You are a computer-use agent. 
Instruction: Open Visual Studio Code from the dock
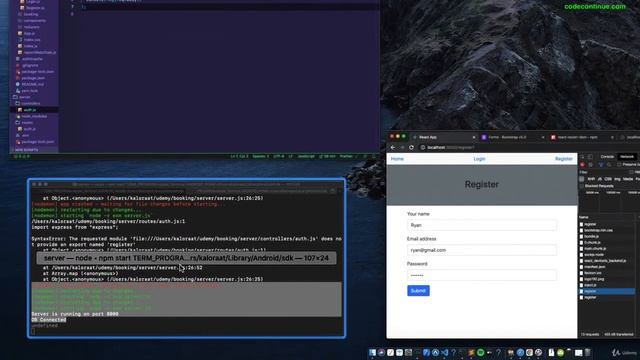pyautogui.click(x=444, y=353)
